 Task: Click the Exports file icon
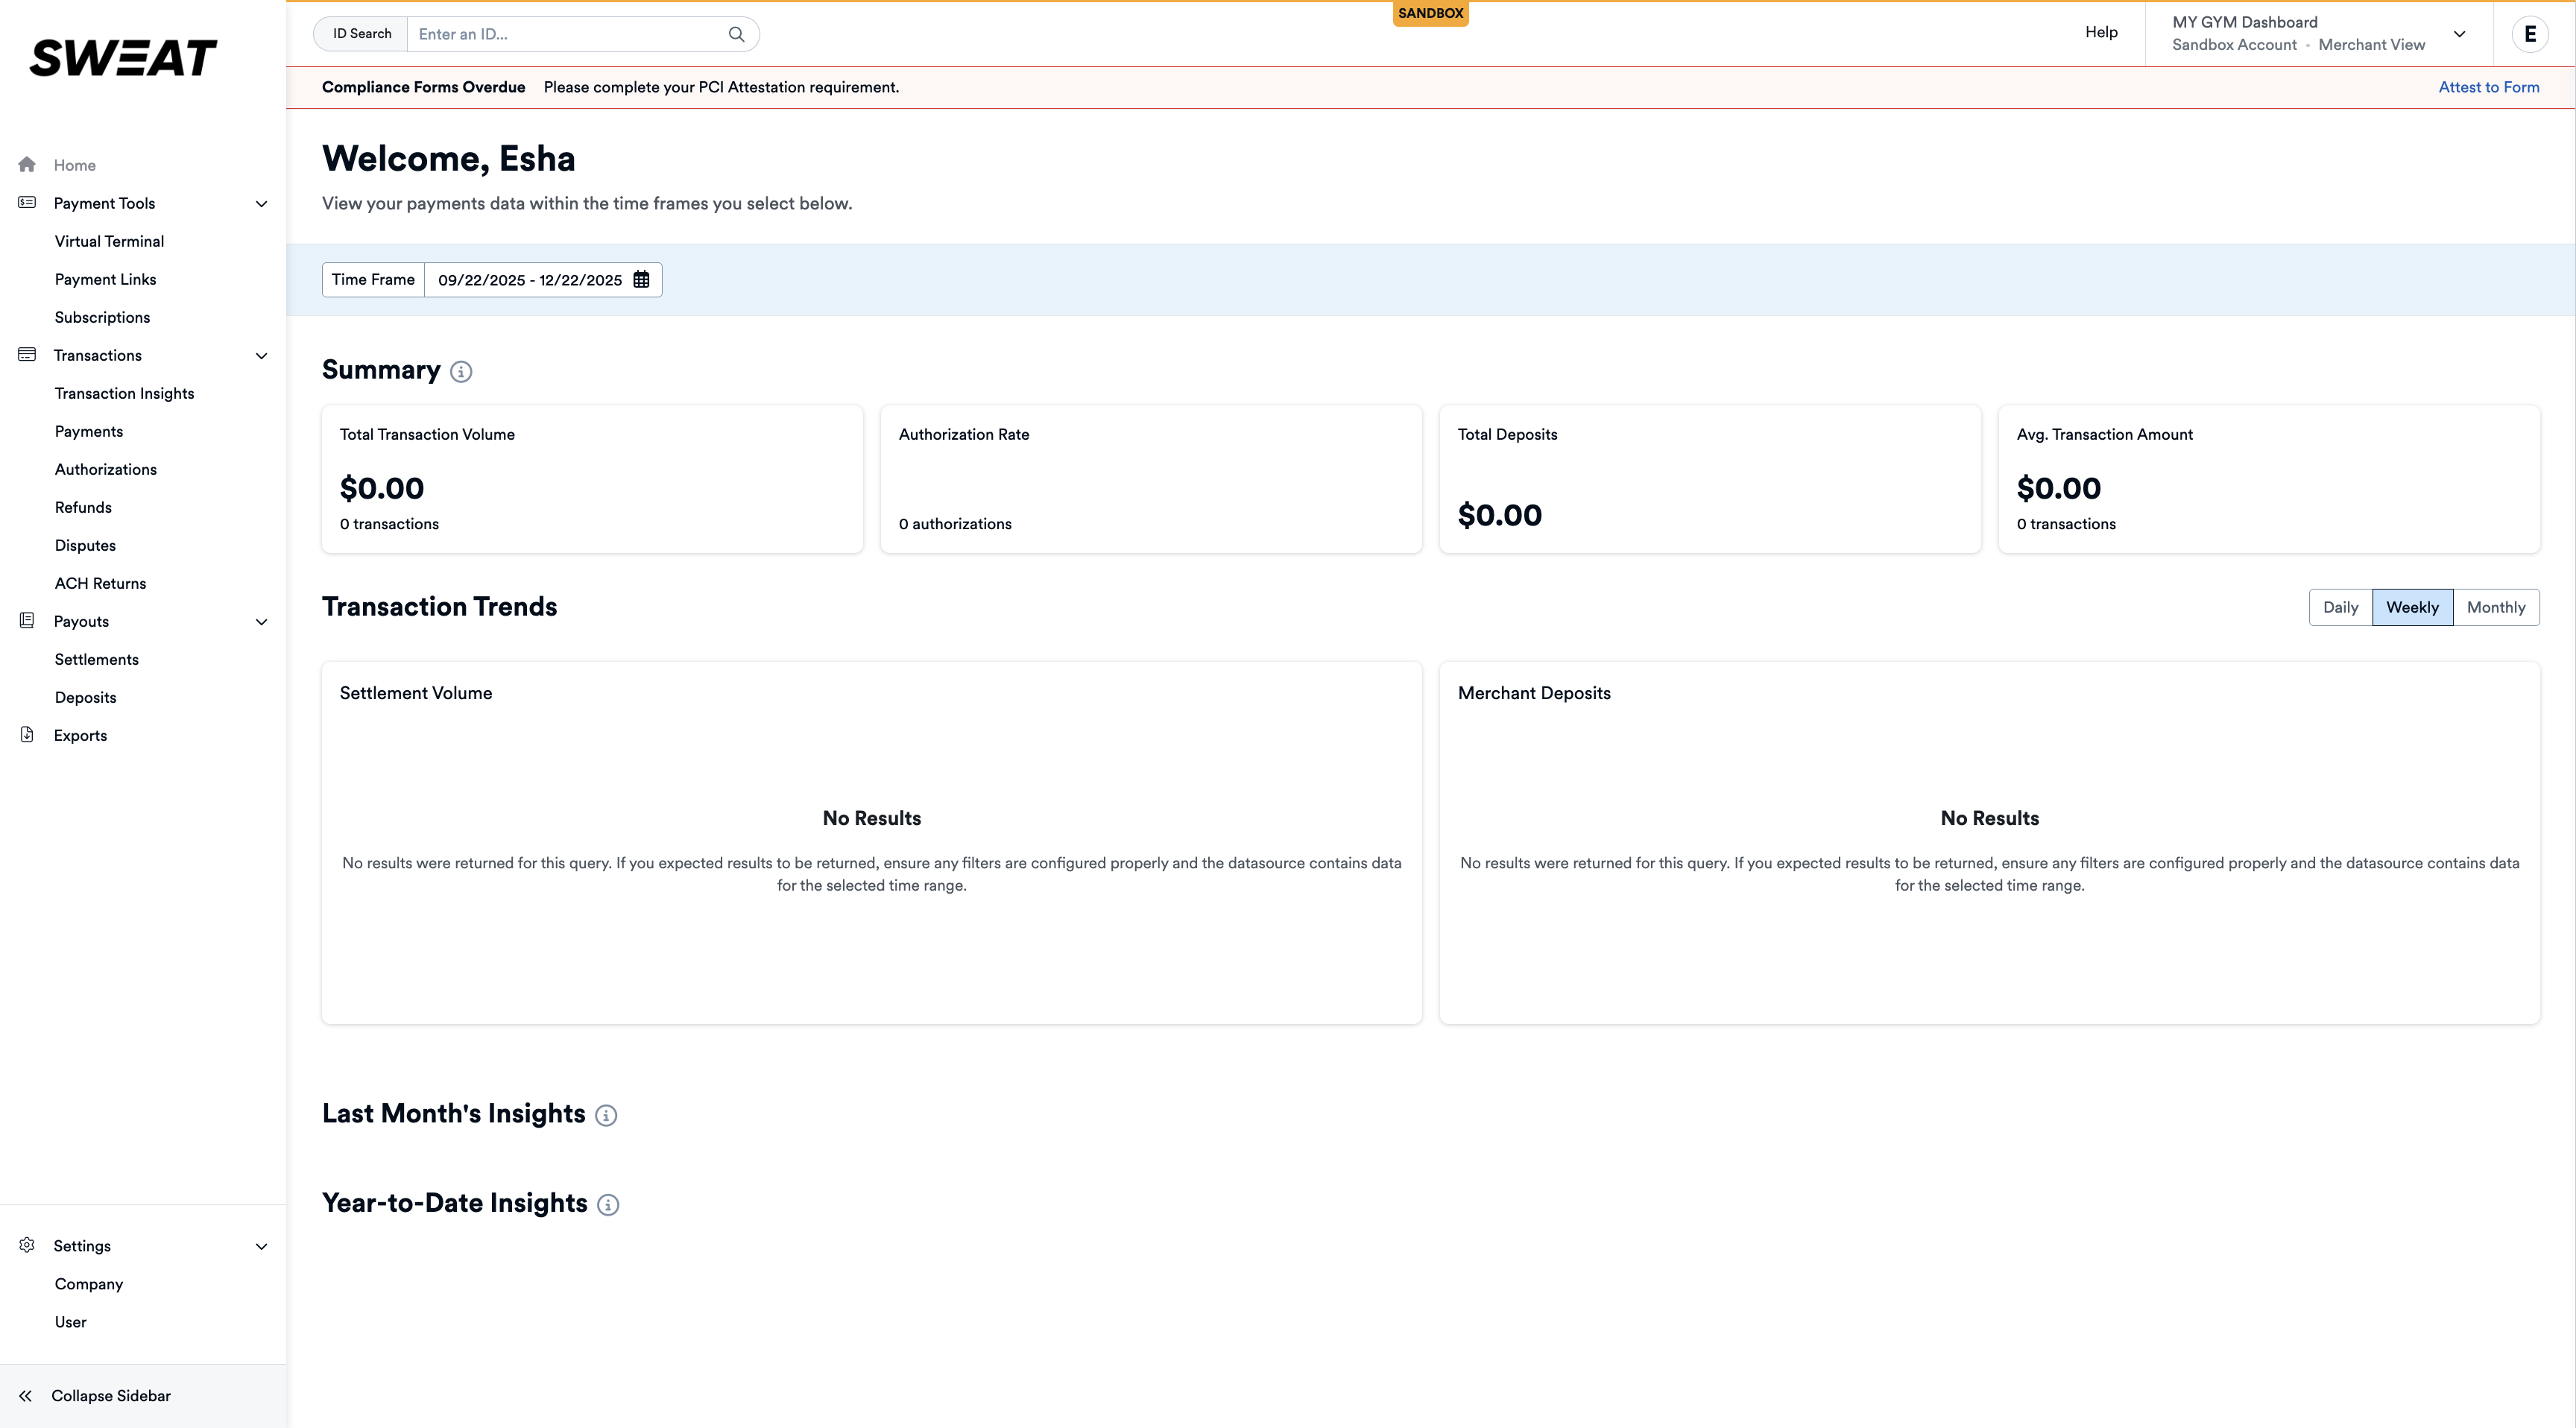[x=27, y=735]
